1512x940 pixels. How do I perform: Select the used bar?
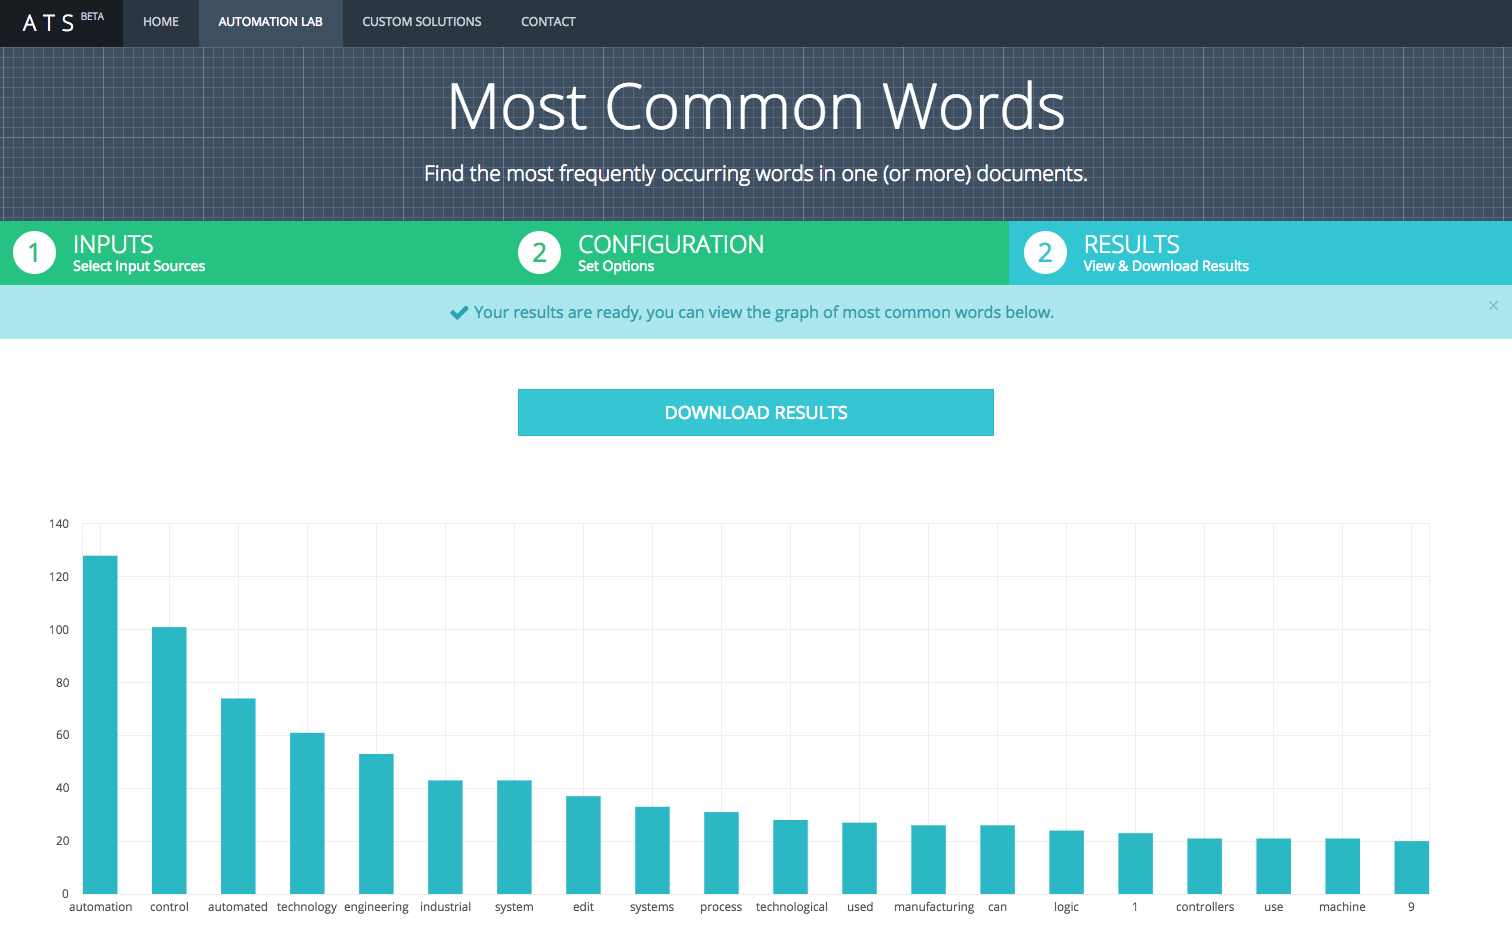(859, 858)
